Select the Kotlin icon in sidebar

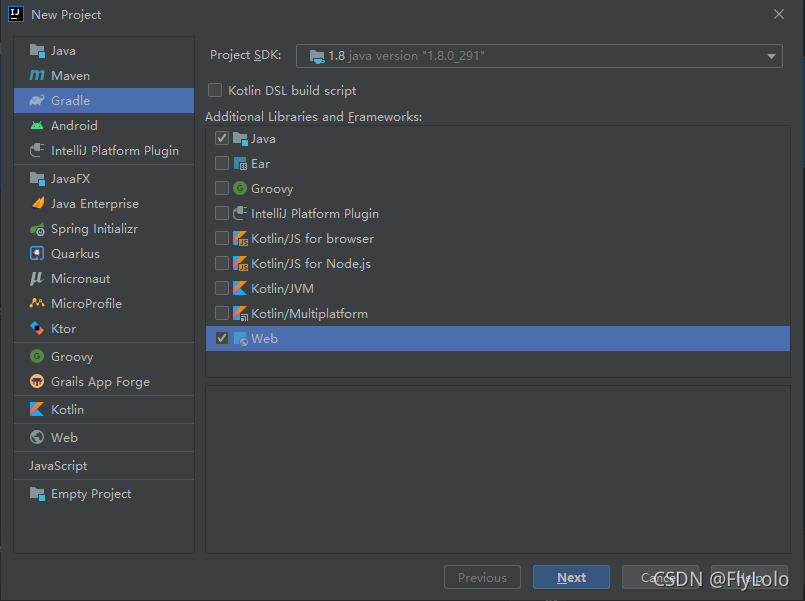point(37,409)
